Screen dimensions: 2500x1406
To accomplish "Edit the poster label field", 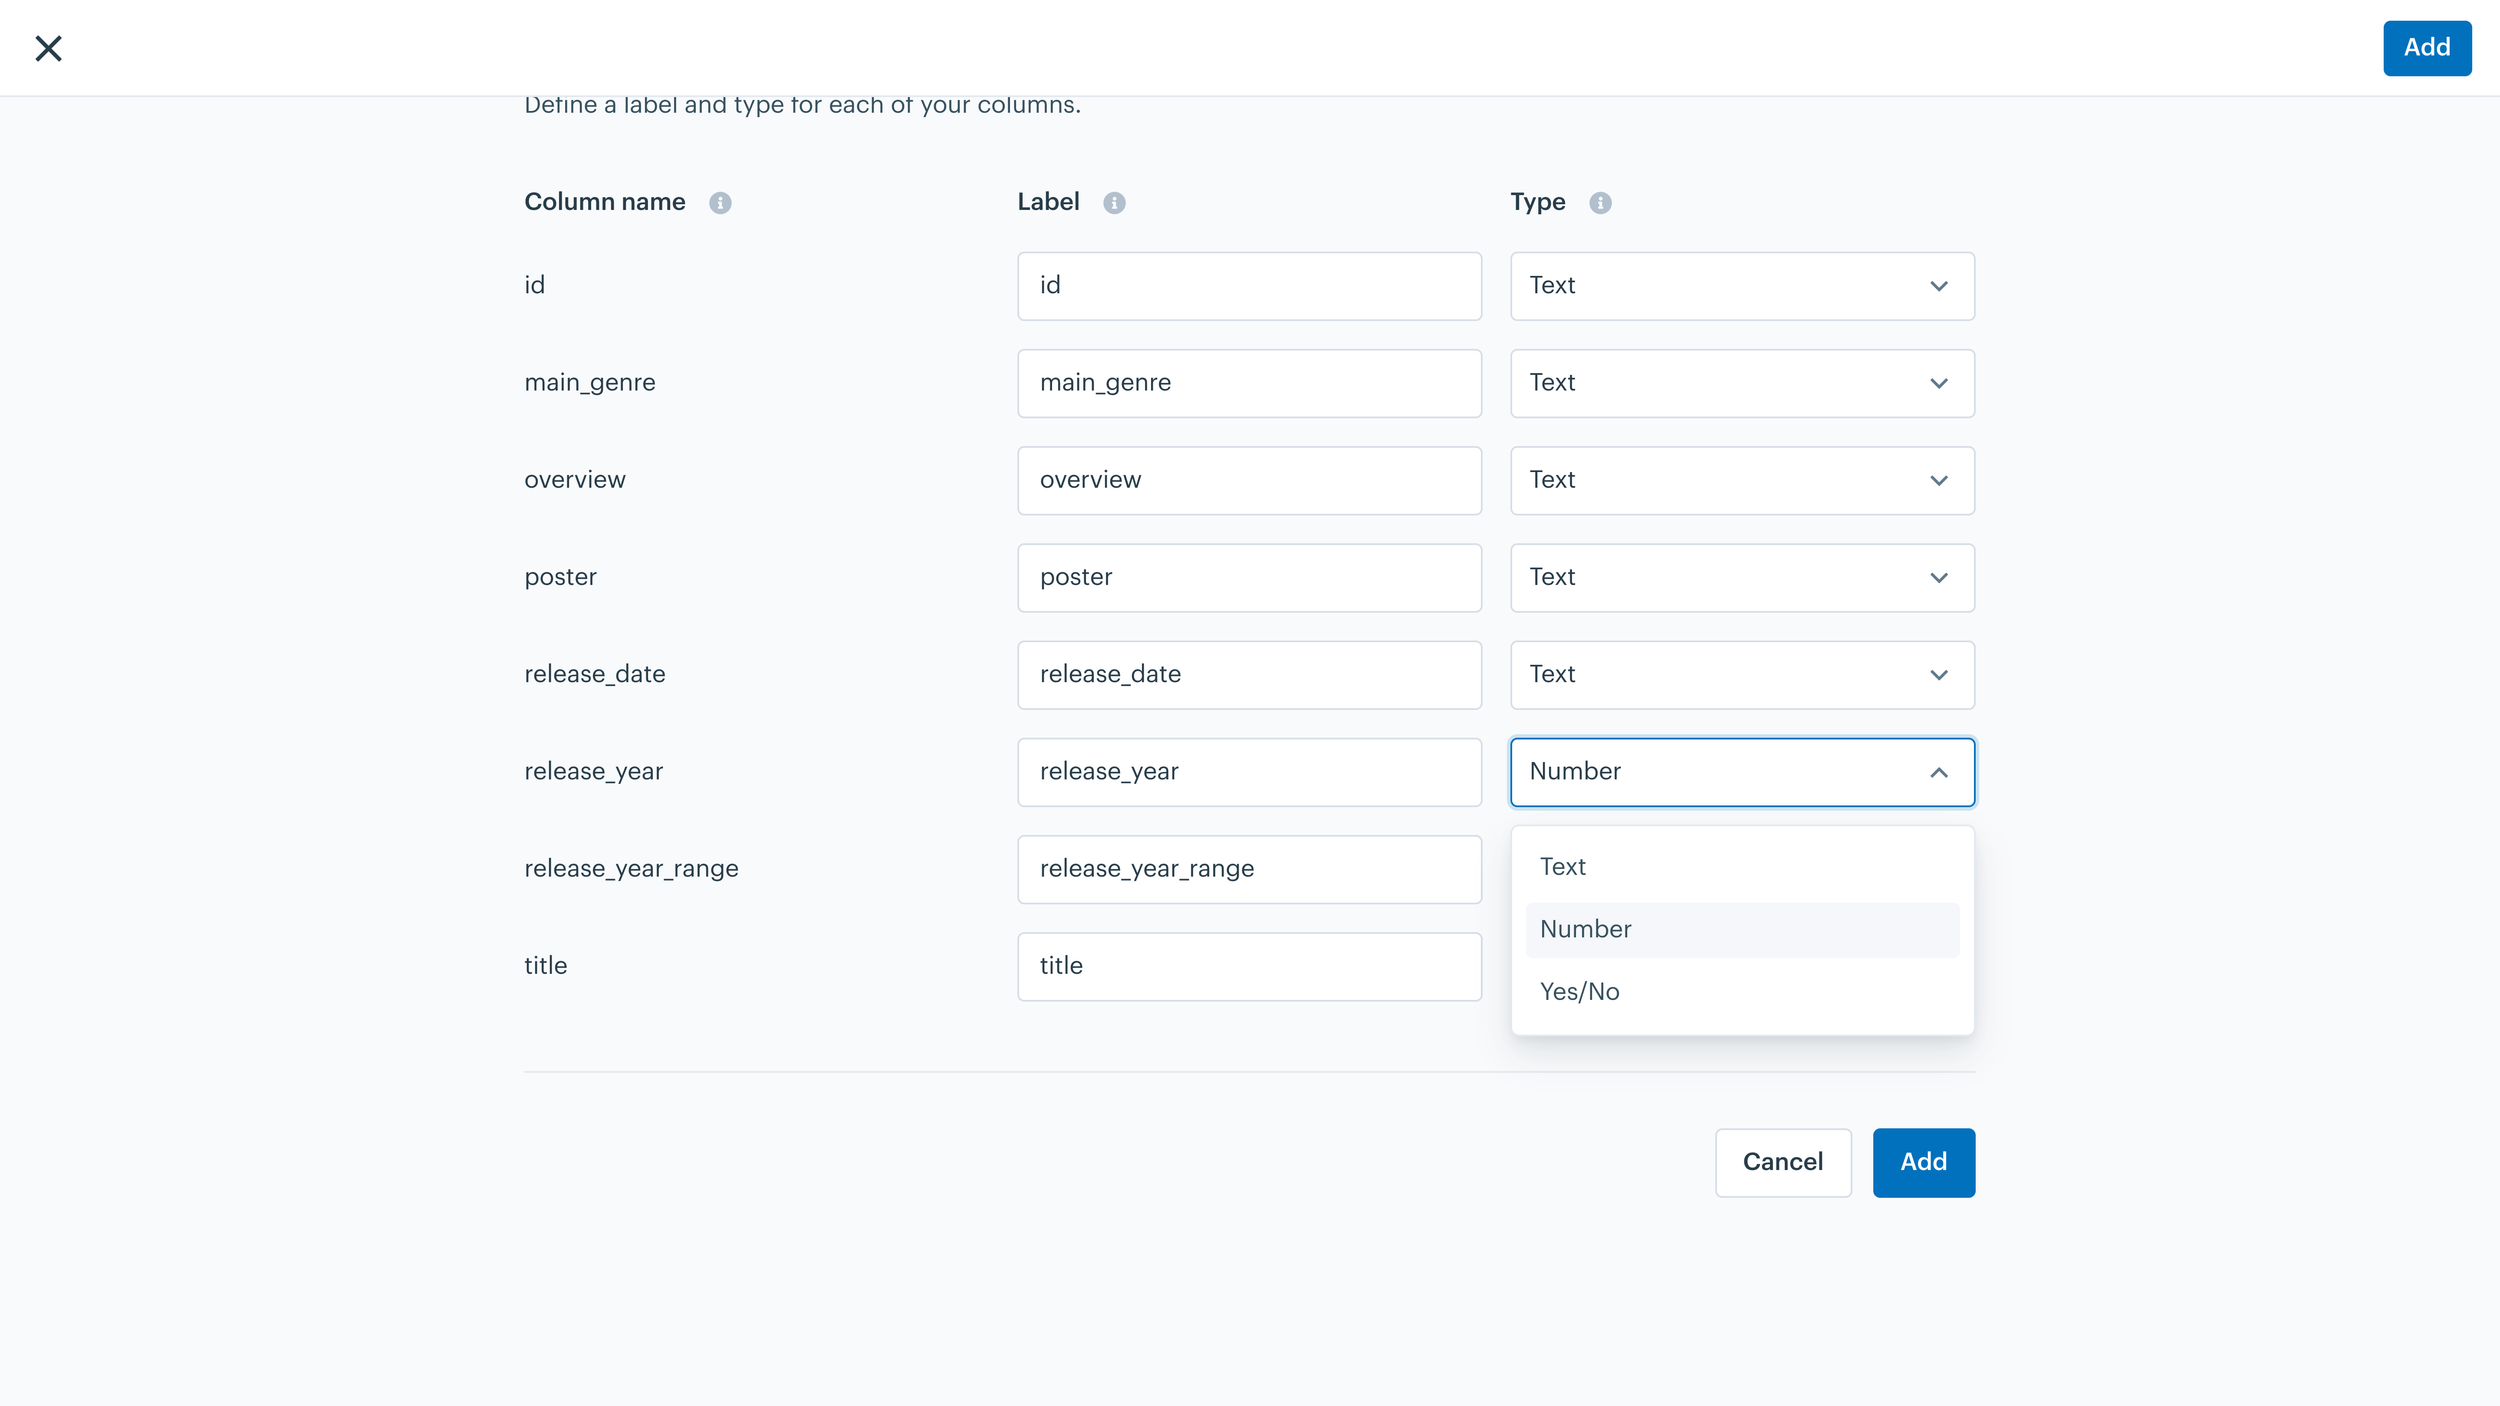I will 1249,578.
